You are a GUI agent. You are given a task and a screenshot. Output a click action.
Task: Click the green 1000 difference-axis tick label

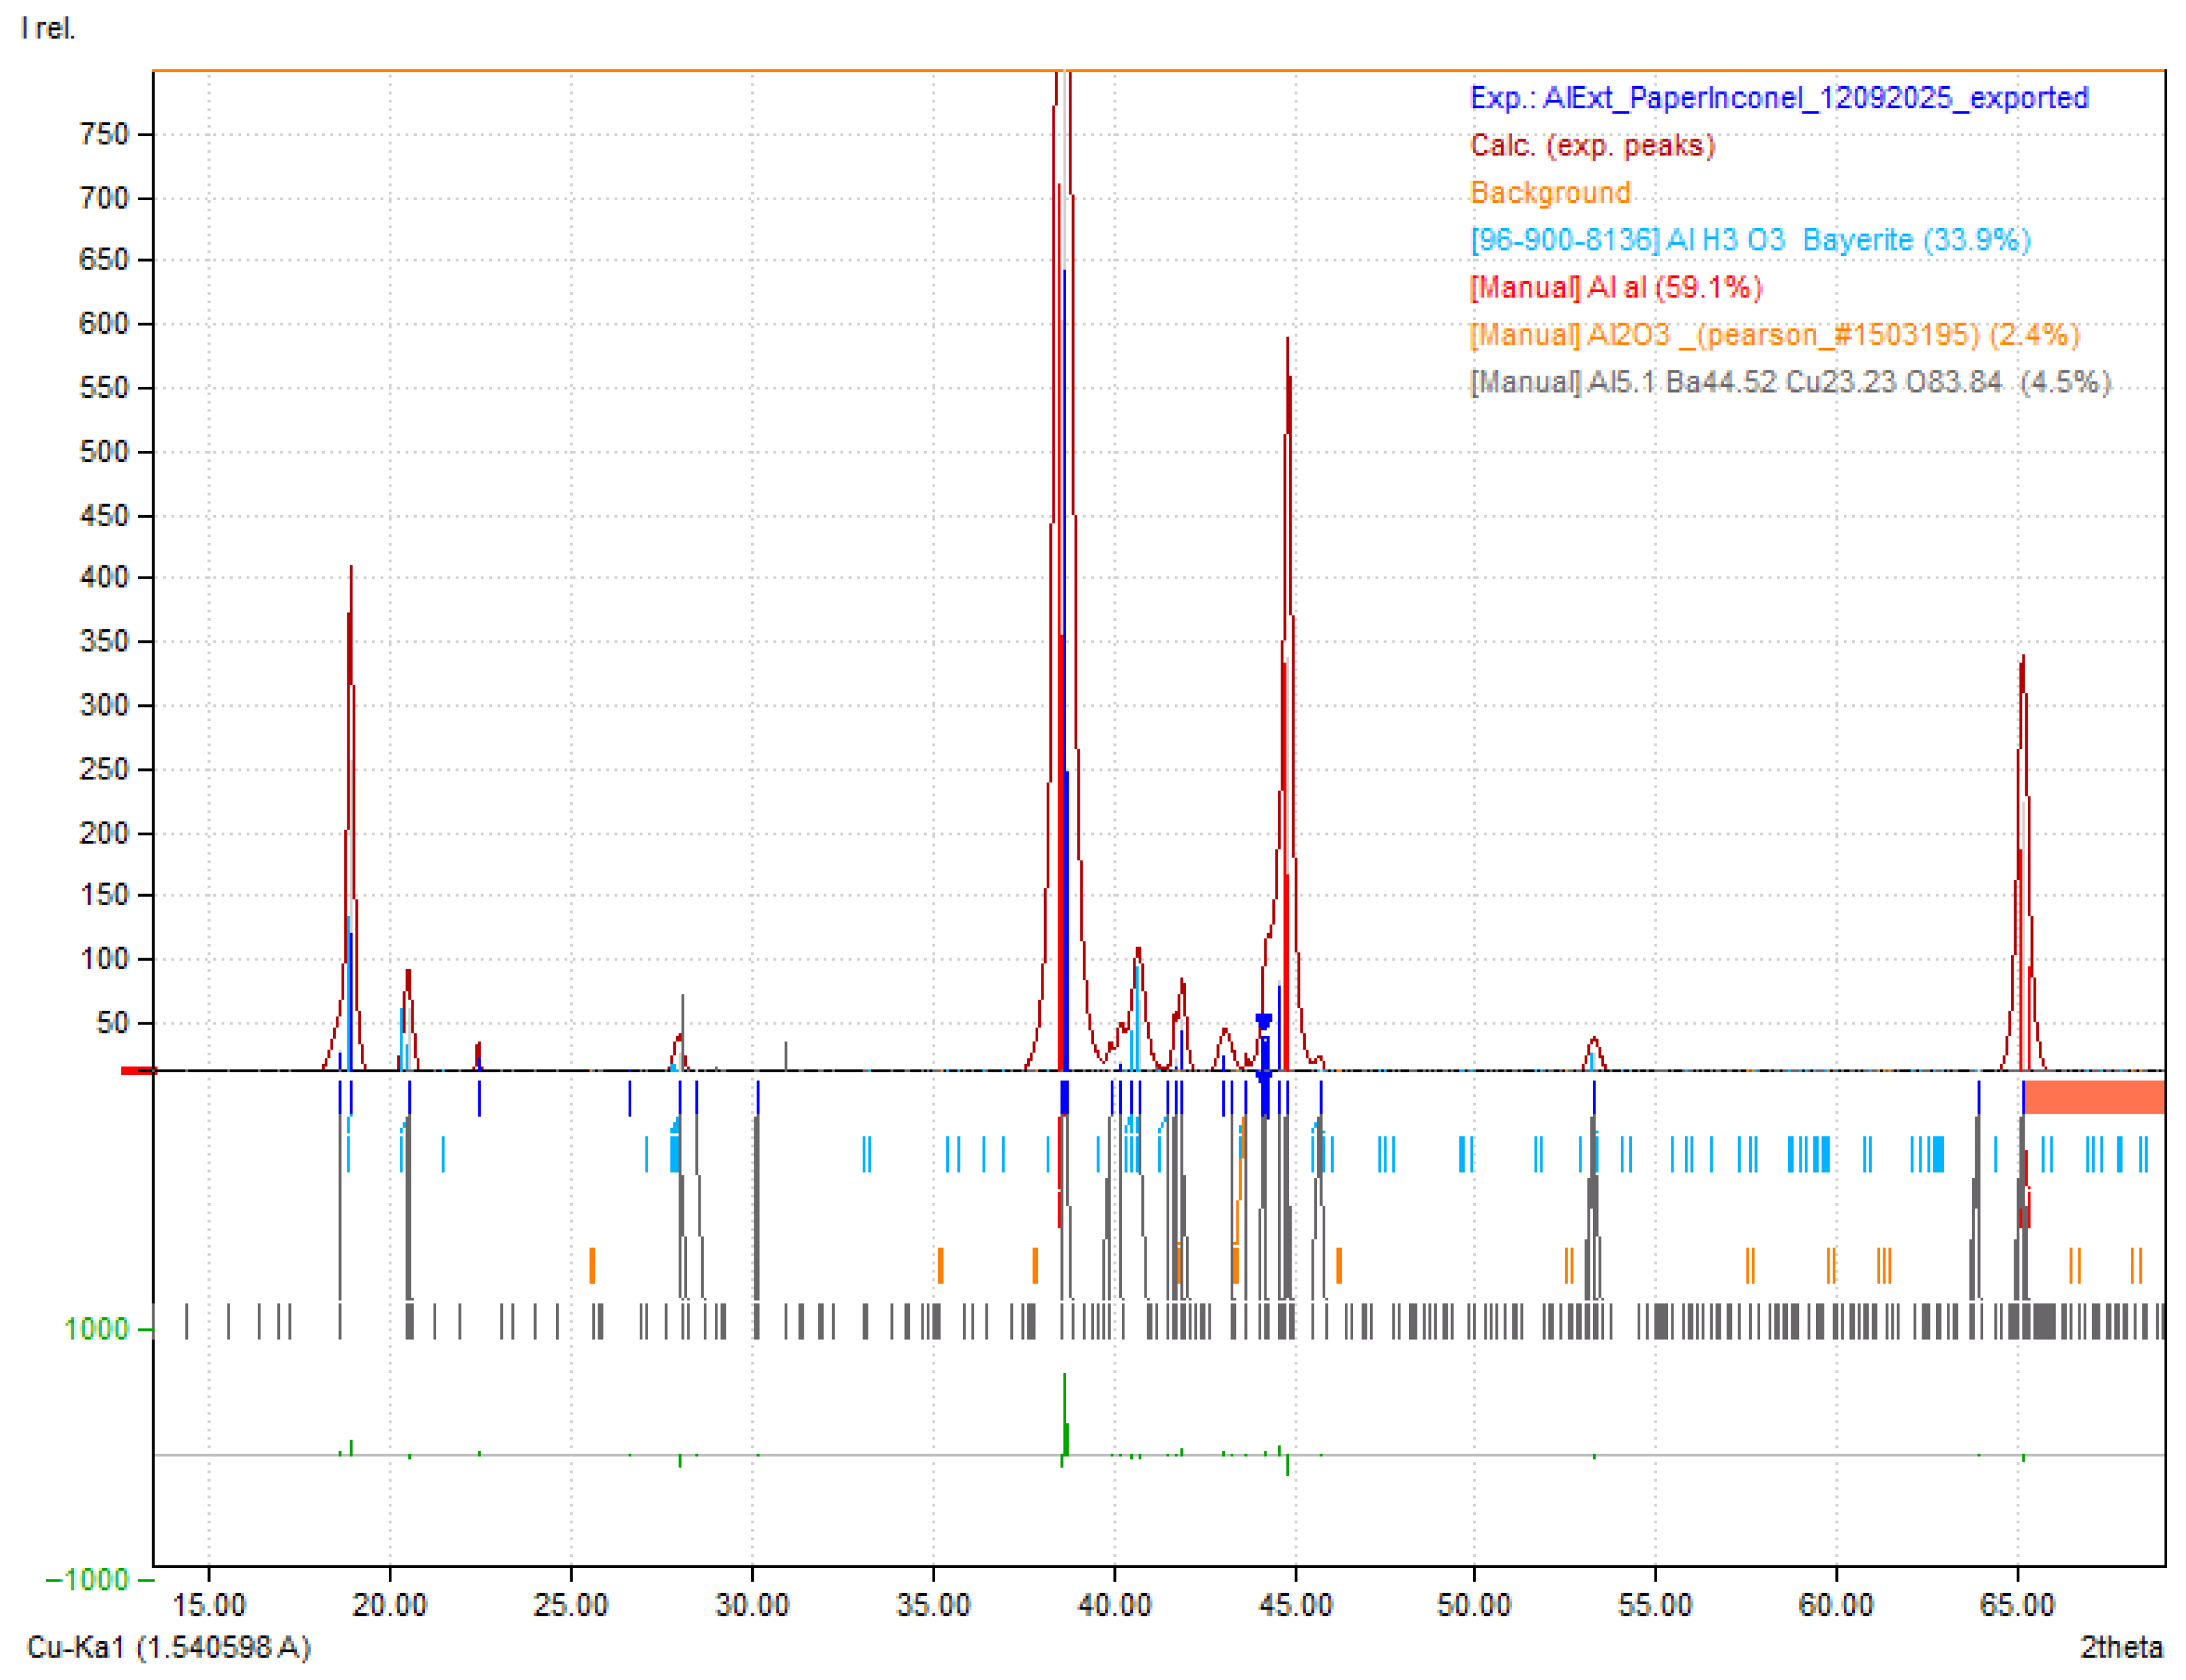(x=96, y=1329)
